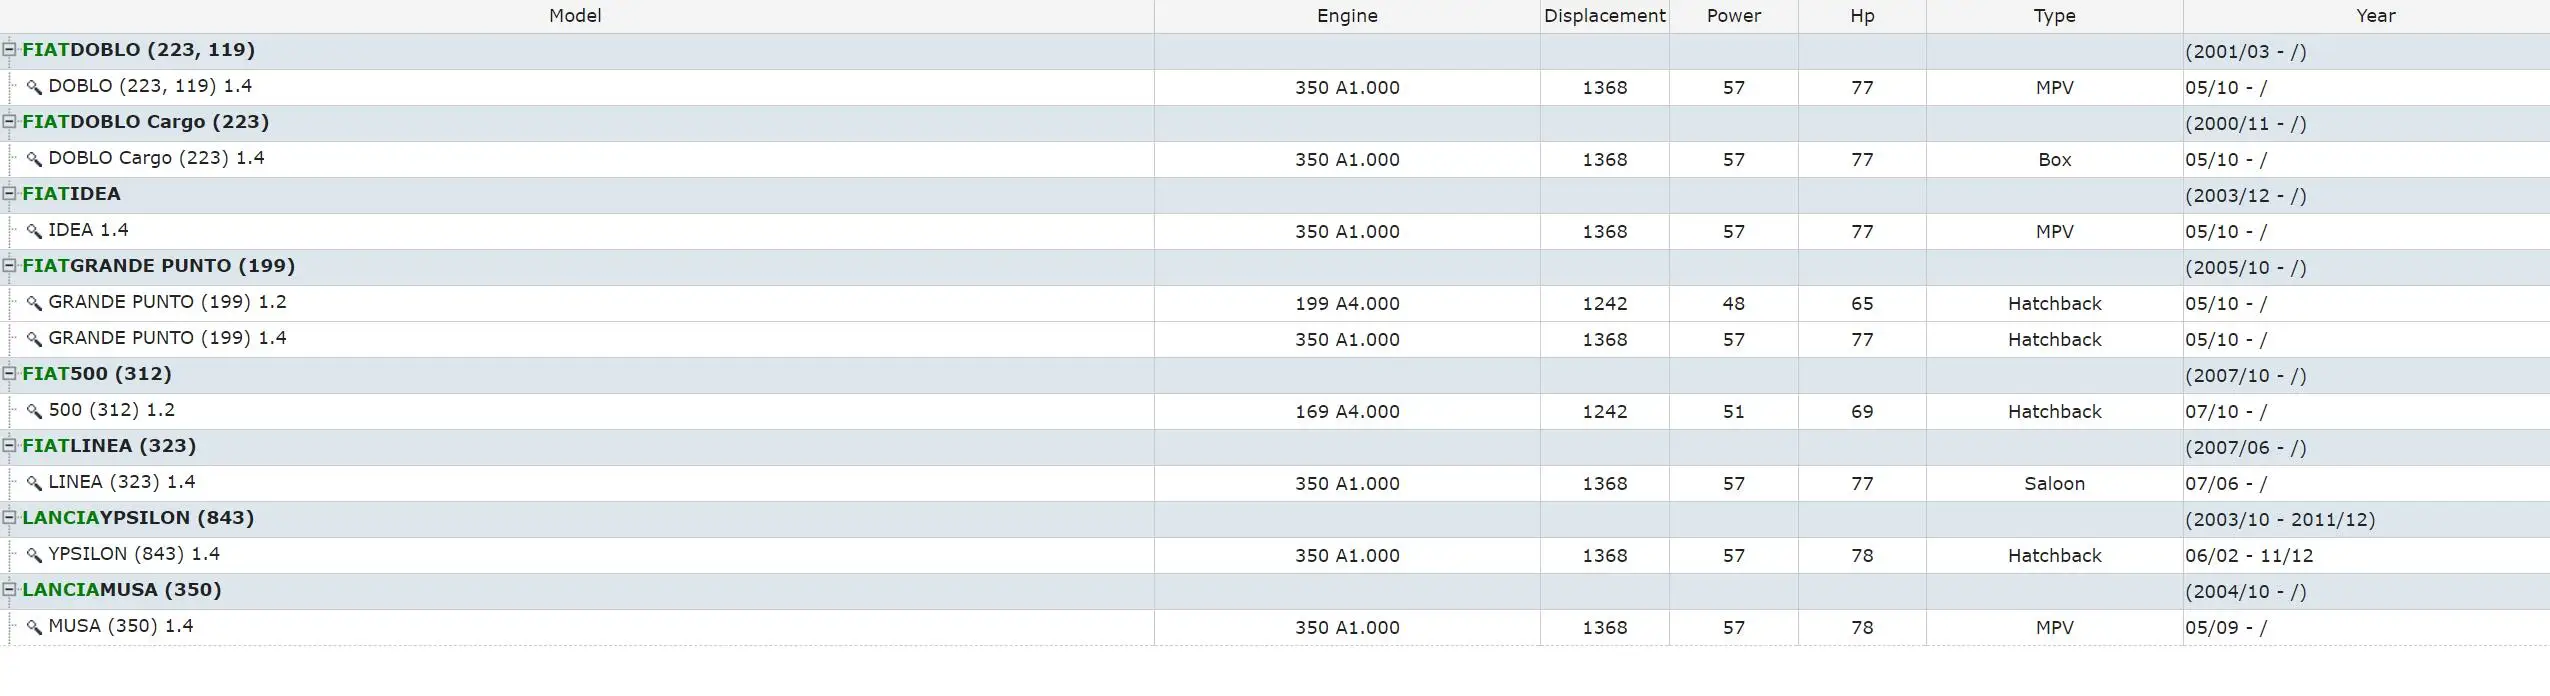Collapse the LANCIA MUSA (350) group
Viewport: 2550px width, 696px height.
pyautogui.click(x=10, y=589)
